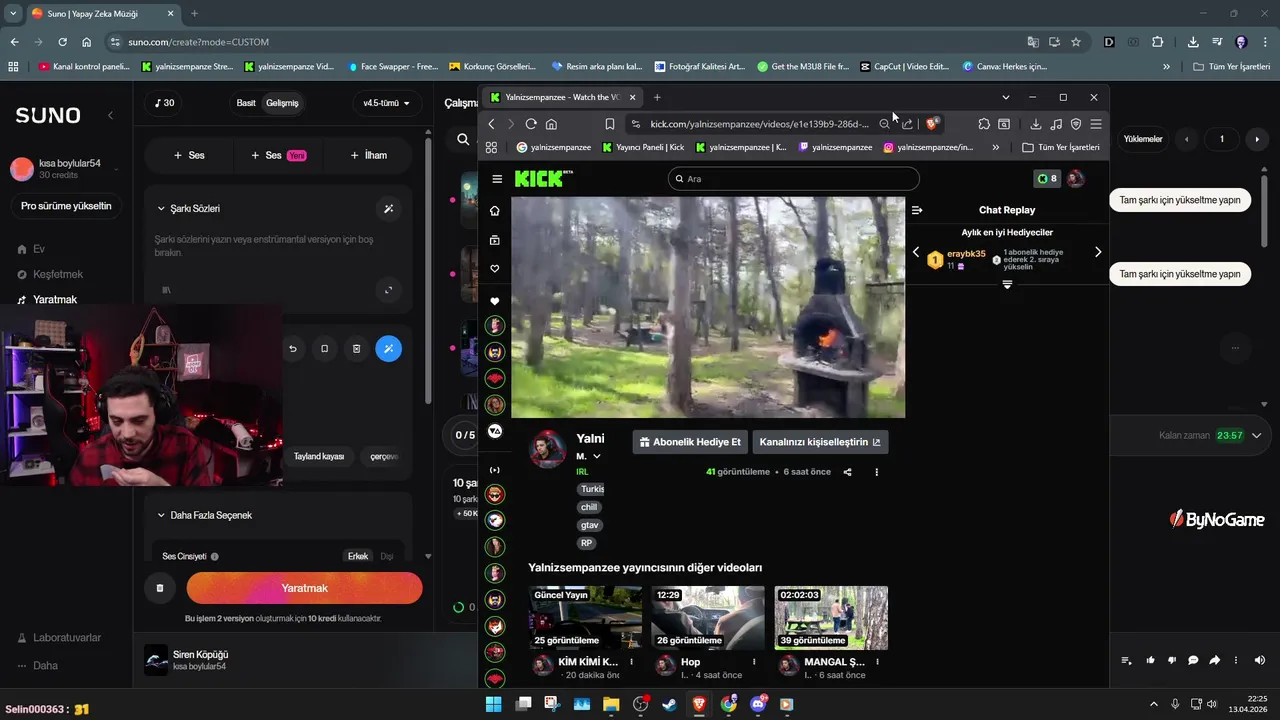The height and width of the screenshot is (720, 1280).
Task: Select Gelişmiş mode in Suno
Action: tap(282, 103)
